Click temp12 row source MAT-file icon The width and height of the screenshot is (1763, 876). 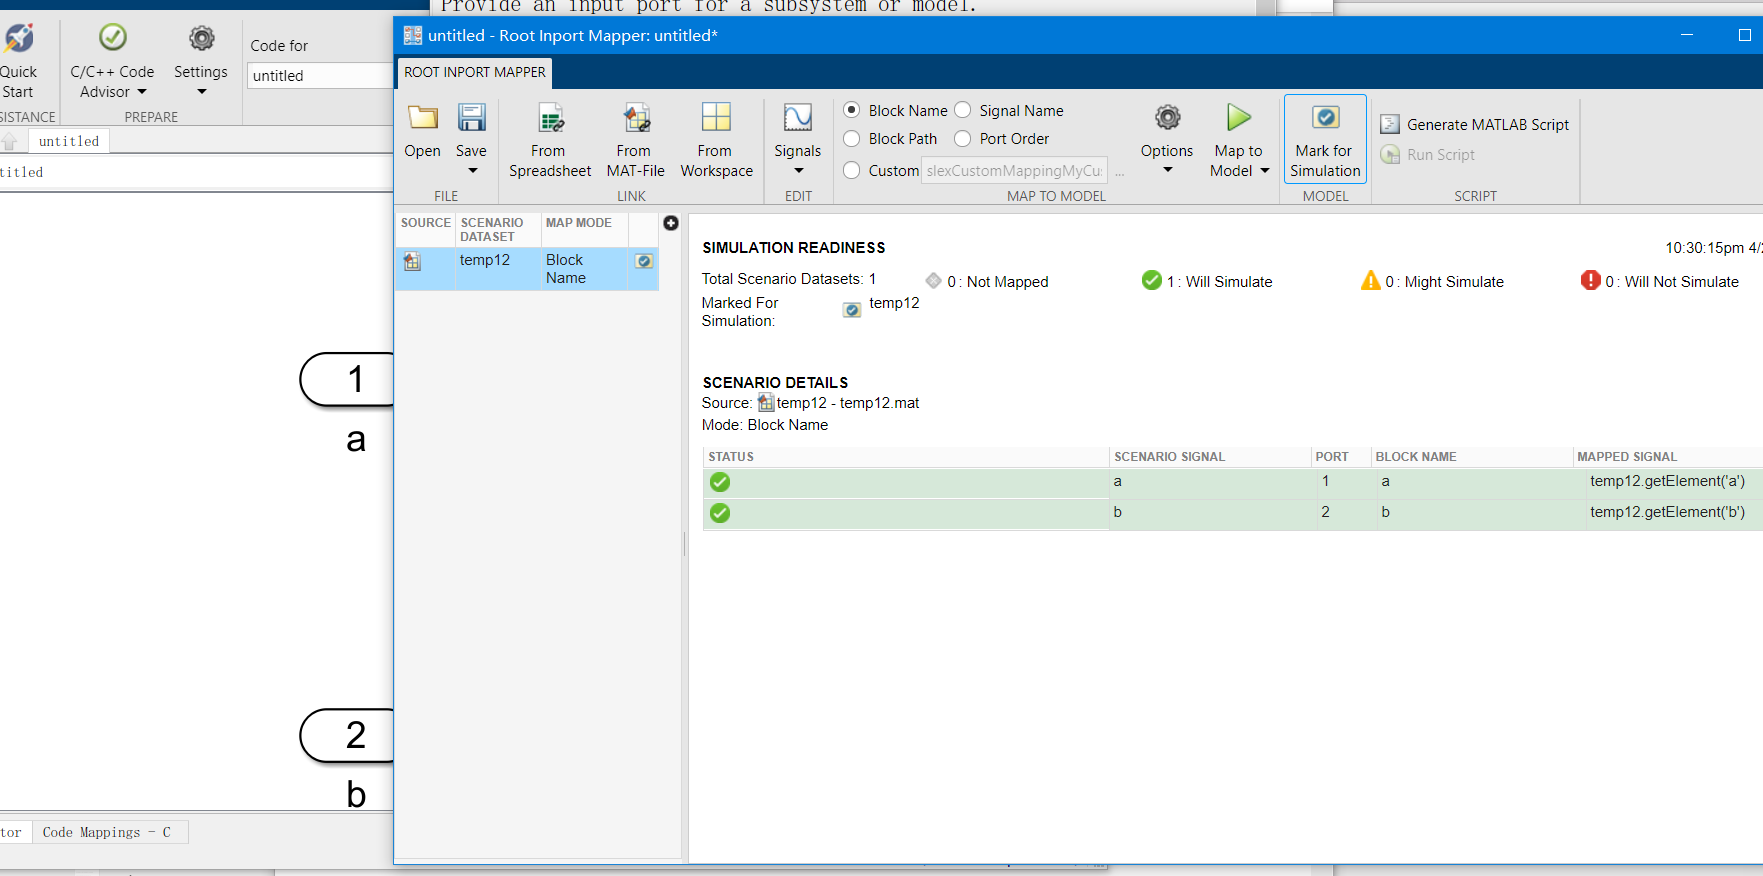tap(412, 261)
